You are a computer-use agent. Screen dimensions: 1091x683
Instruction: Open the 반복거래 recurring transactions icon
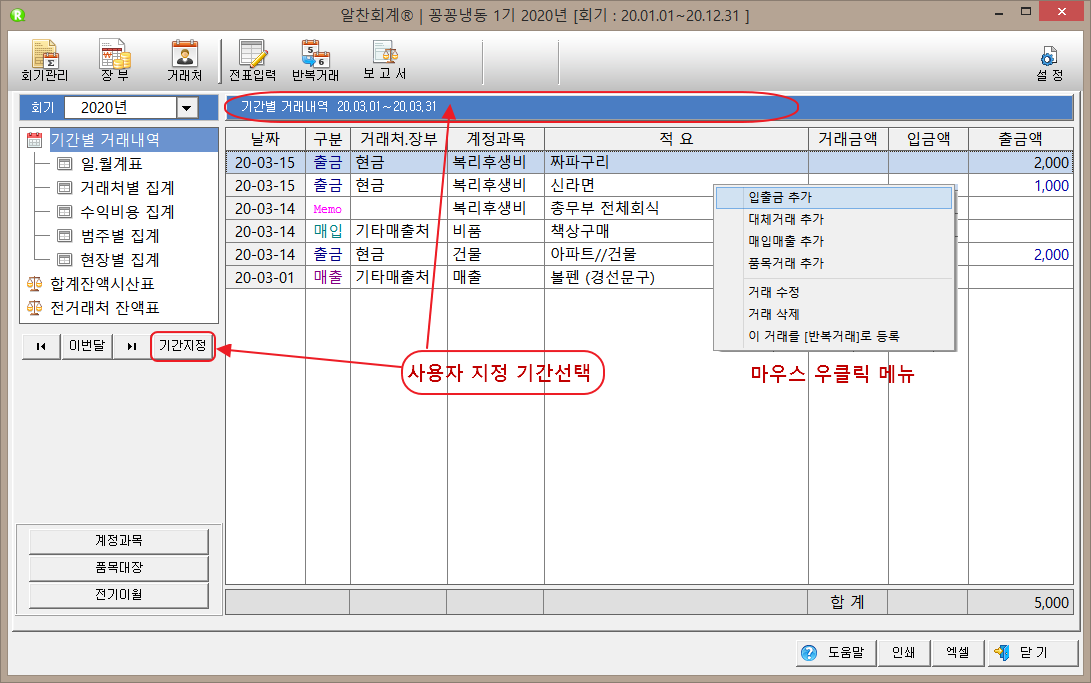click(x=315, y=61)
